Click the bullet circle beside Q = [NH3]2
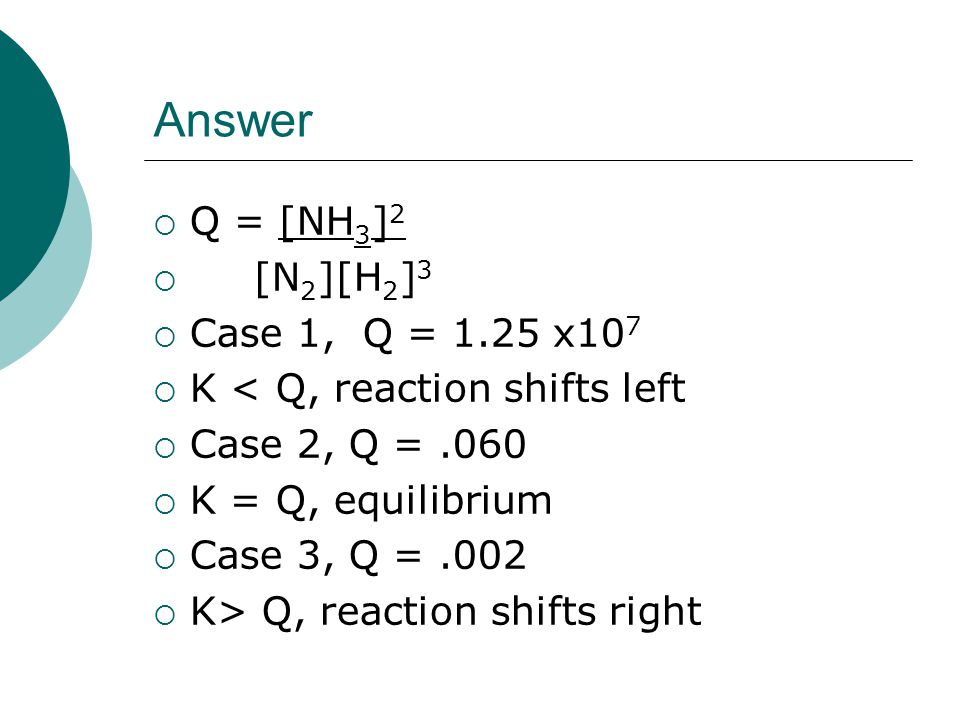Screen dimensions: 960x720 [x=165, y=225]
